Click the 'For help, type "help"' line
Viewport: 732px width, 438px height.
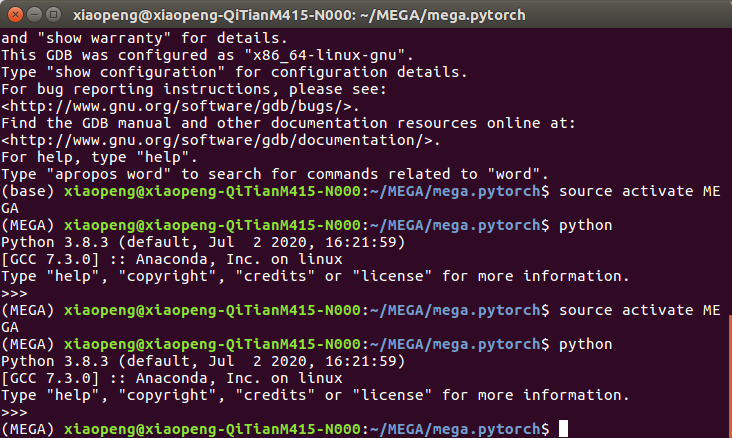(x=99, y=157)
